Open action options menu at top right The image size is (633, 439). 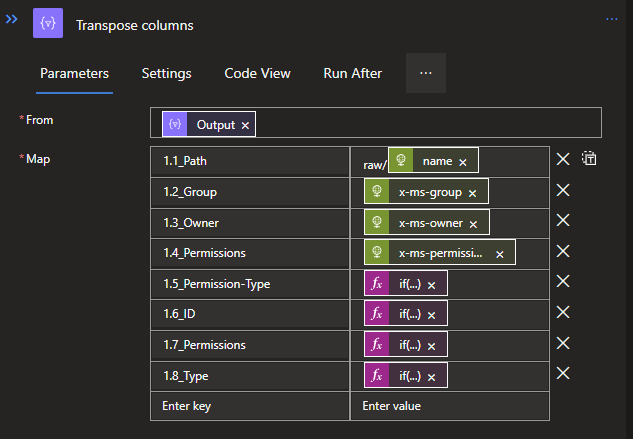(612, 19)
